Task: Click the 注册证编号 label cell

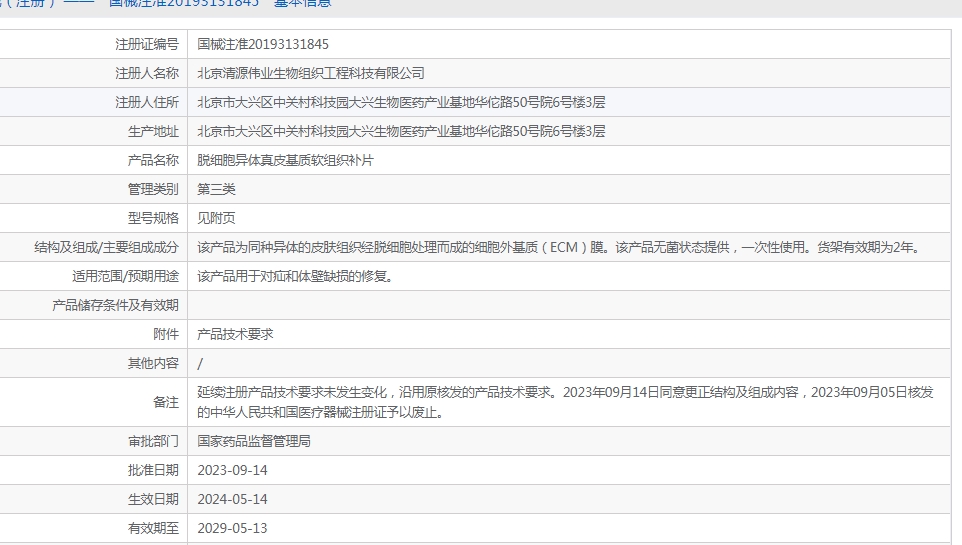Action: pos(147,44)
